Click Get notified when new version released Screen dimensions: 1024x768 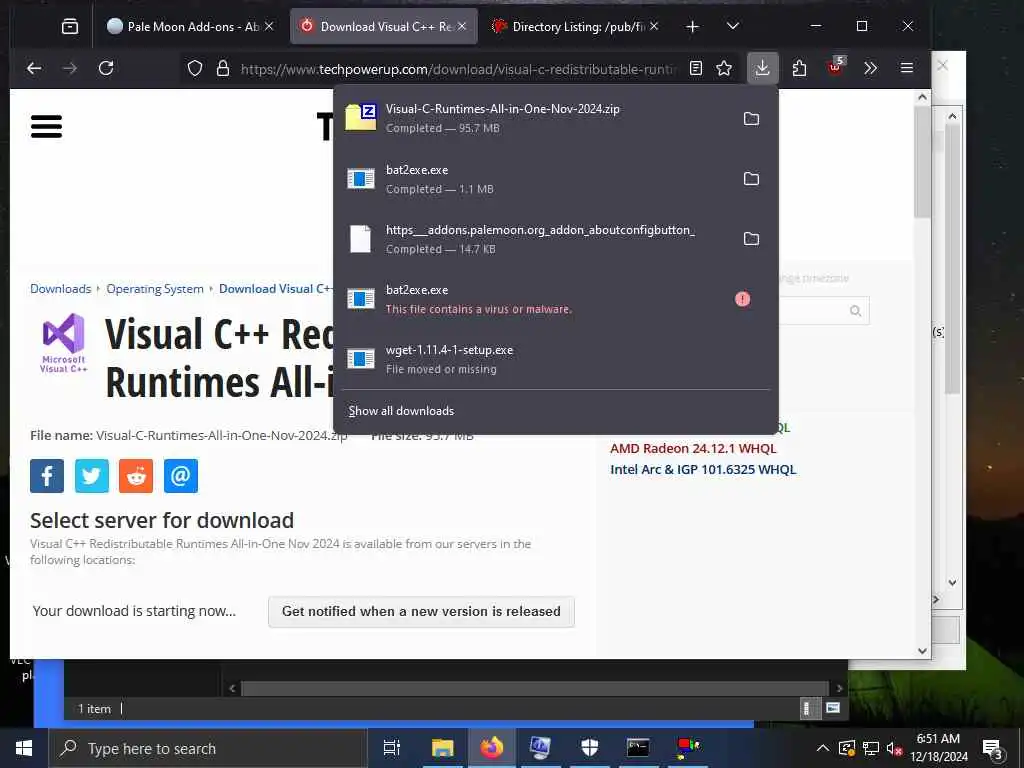pos(421,611)
